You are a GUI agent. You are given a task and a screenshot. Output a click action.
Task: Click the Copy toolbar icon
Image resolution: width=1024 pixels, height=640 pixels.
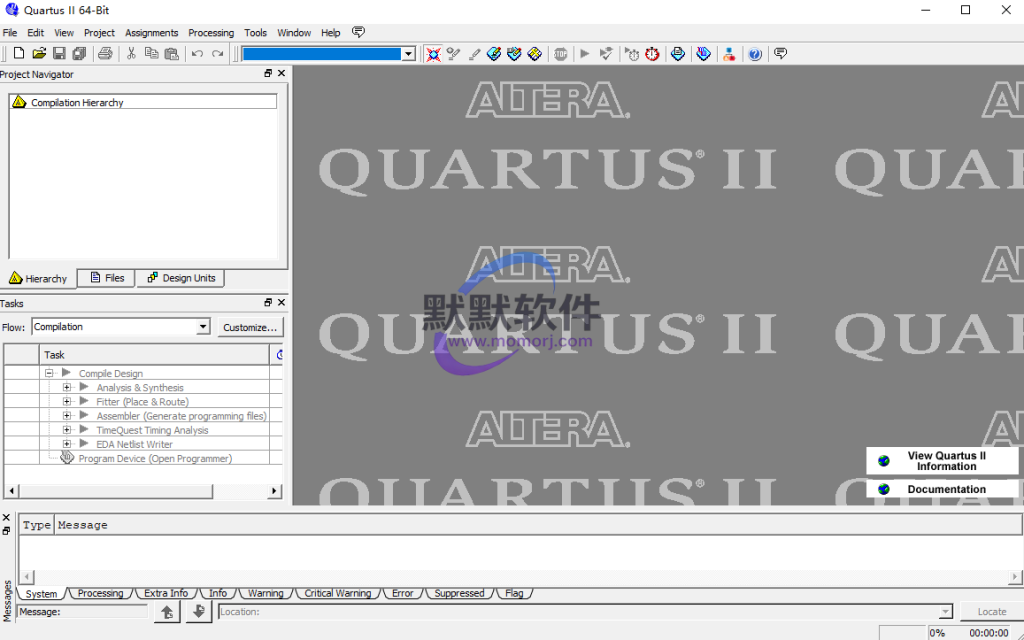click(152, 54)
